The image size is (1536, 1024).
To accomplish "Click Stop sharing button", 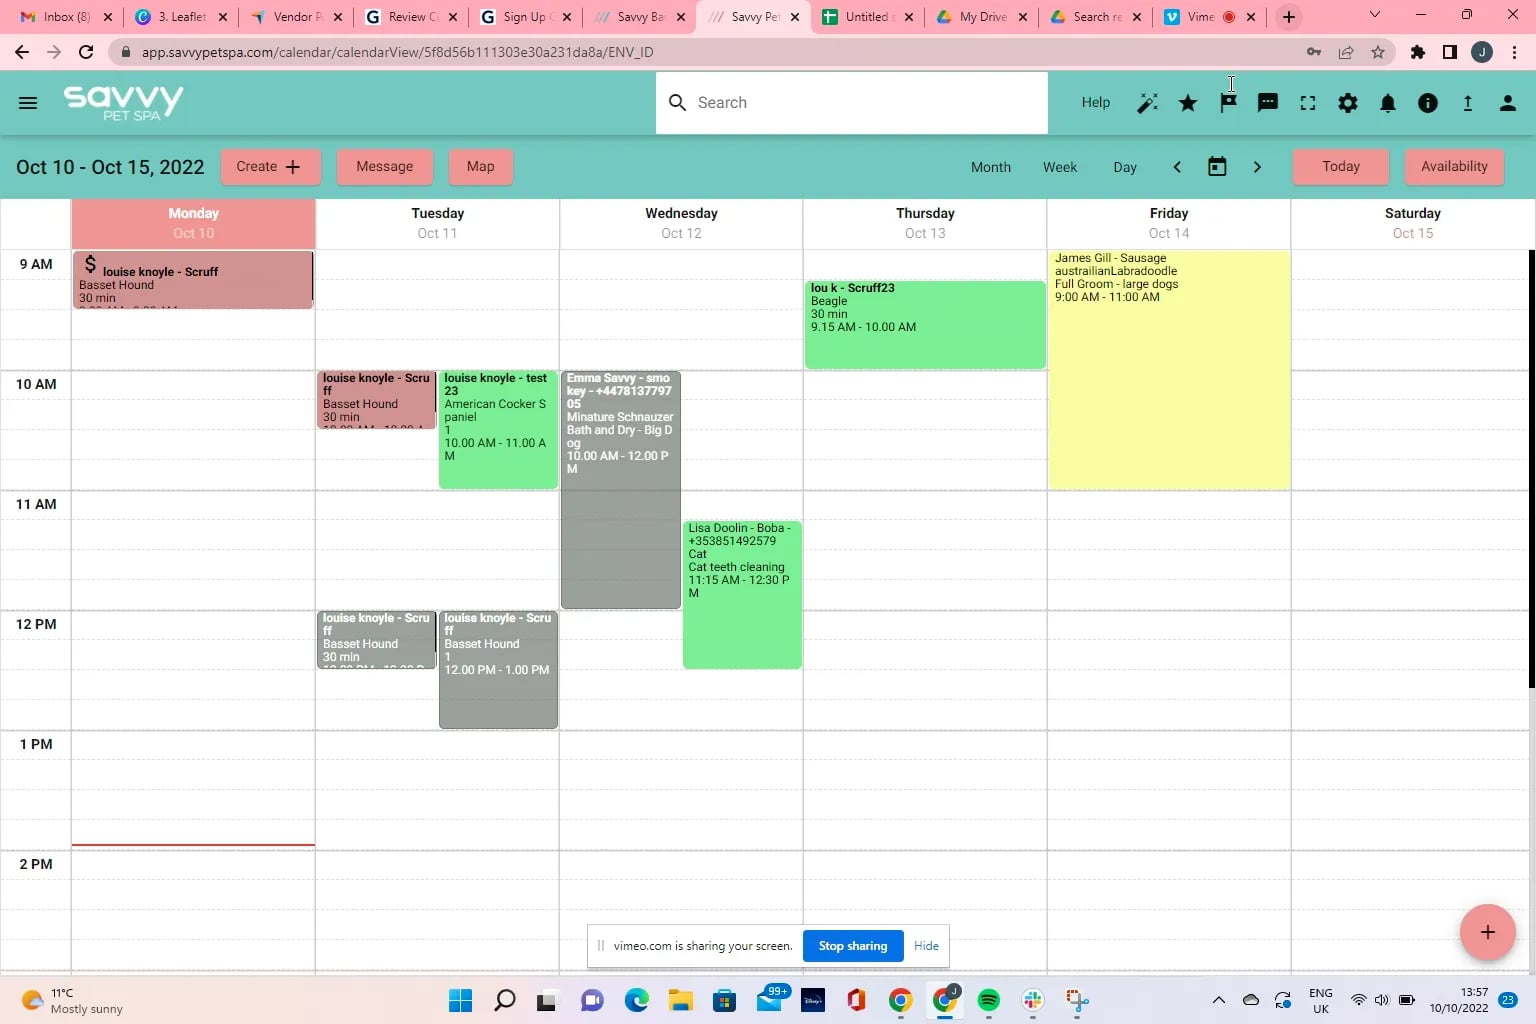I will pyautogui.click(x=853, y=946).
